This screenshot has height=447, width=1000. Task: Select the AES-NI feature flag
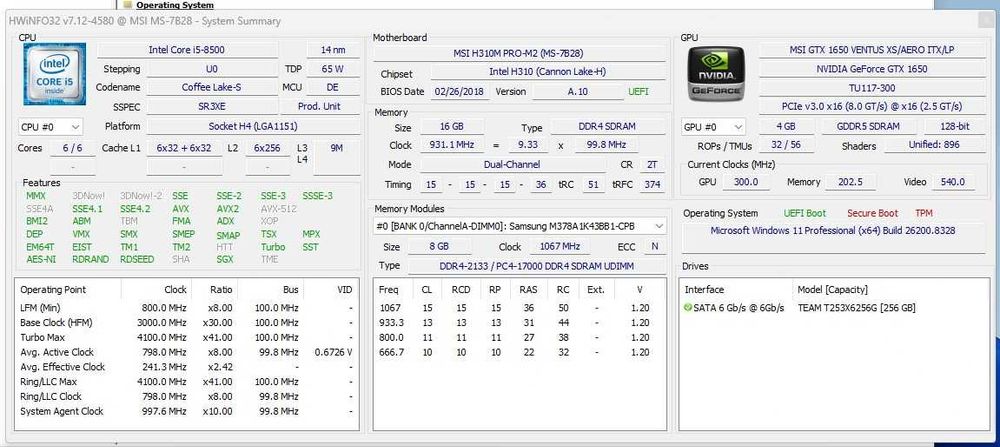tap(41, 260)
